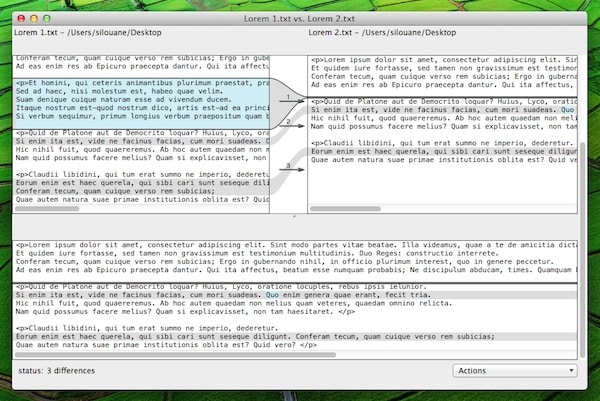
Task: Click '<p>Claudii libidini' line in left pane
Action: pos(142,174)
